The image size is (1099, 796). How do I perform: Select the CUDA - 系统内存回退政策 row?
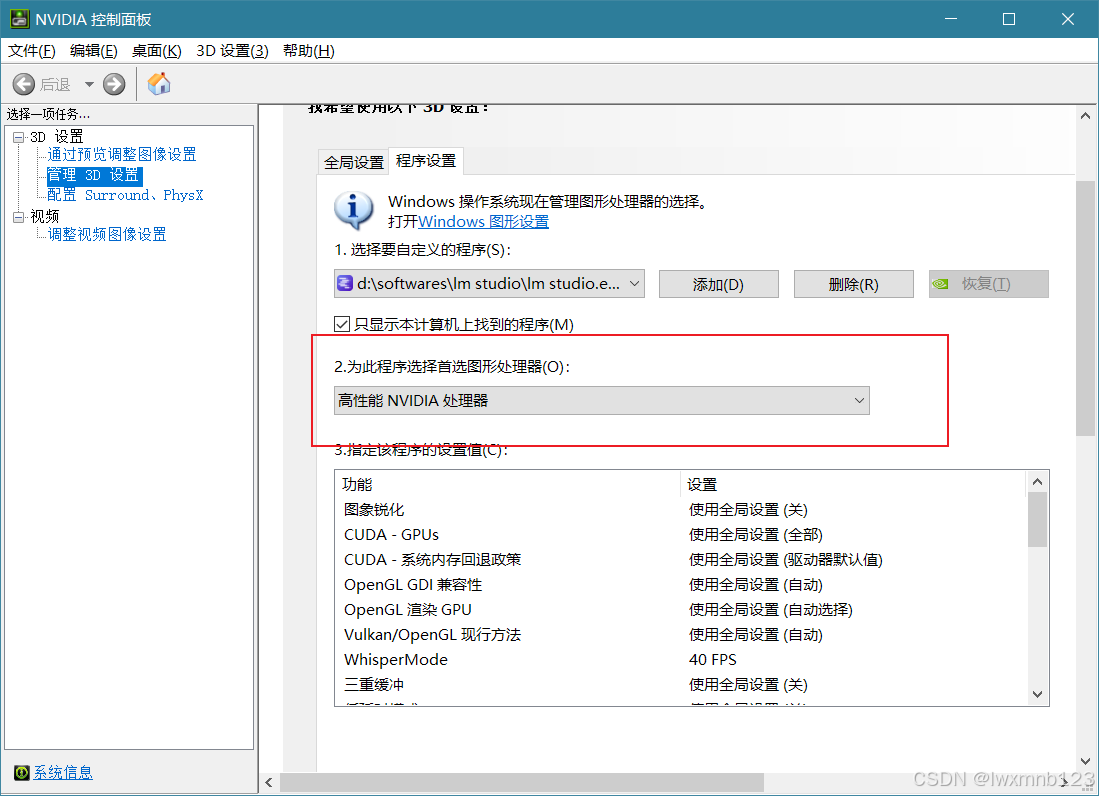point(681,560)
